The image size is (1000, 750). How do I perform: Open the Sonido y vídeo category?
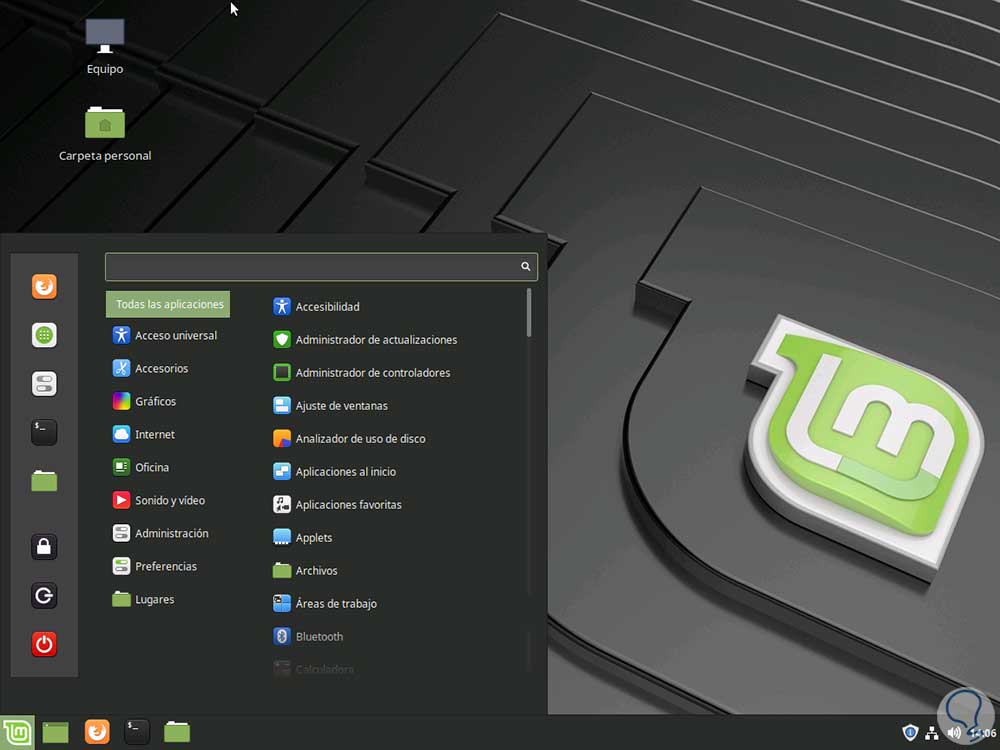[x=159, y=501]
